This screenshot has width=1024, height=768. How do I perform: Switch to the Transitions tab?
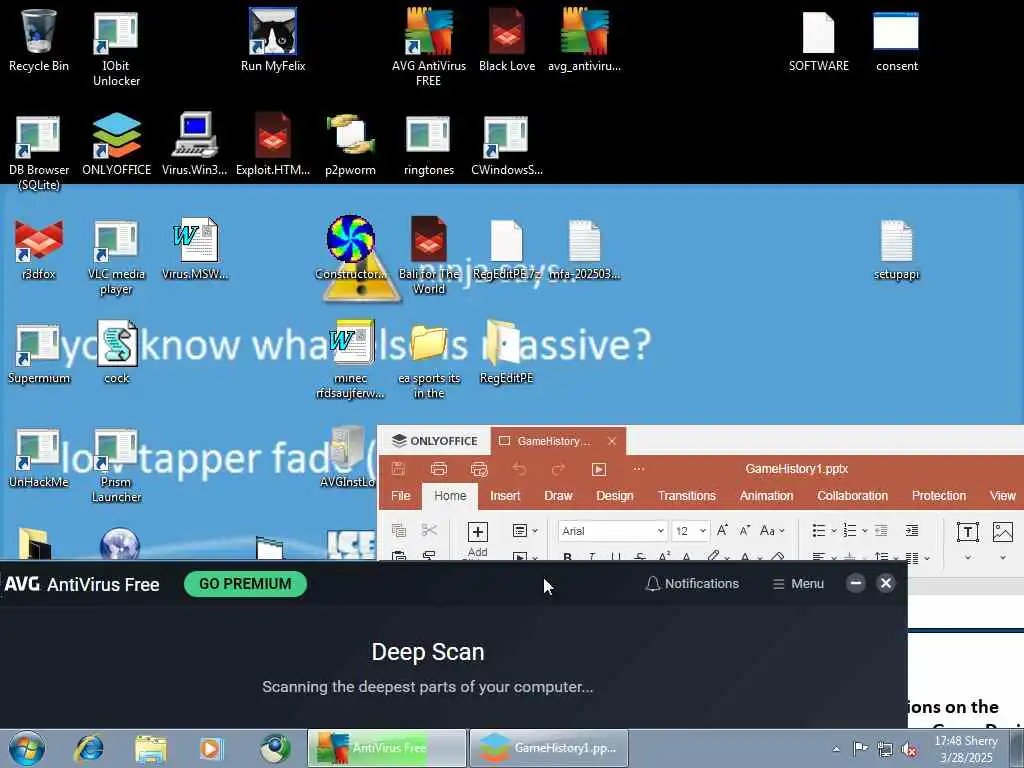coord(686,496)
